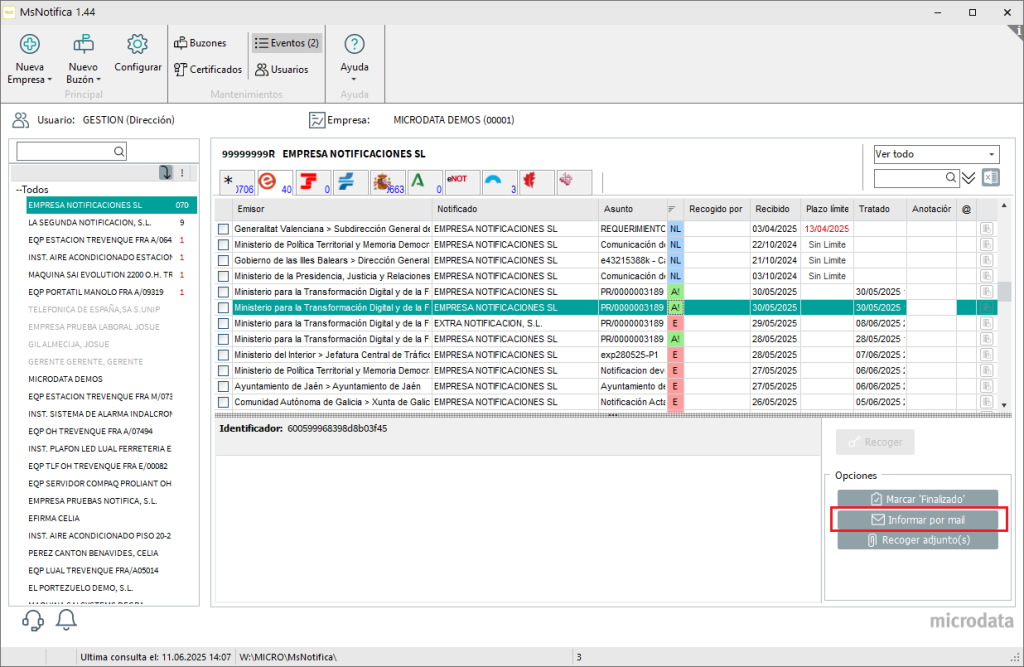Tick the checkbox for the Ministerio del Interior row
This screenshot has height=667, width=1024.
tap(223, 355)
